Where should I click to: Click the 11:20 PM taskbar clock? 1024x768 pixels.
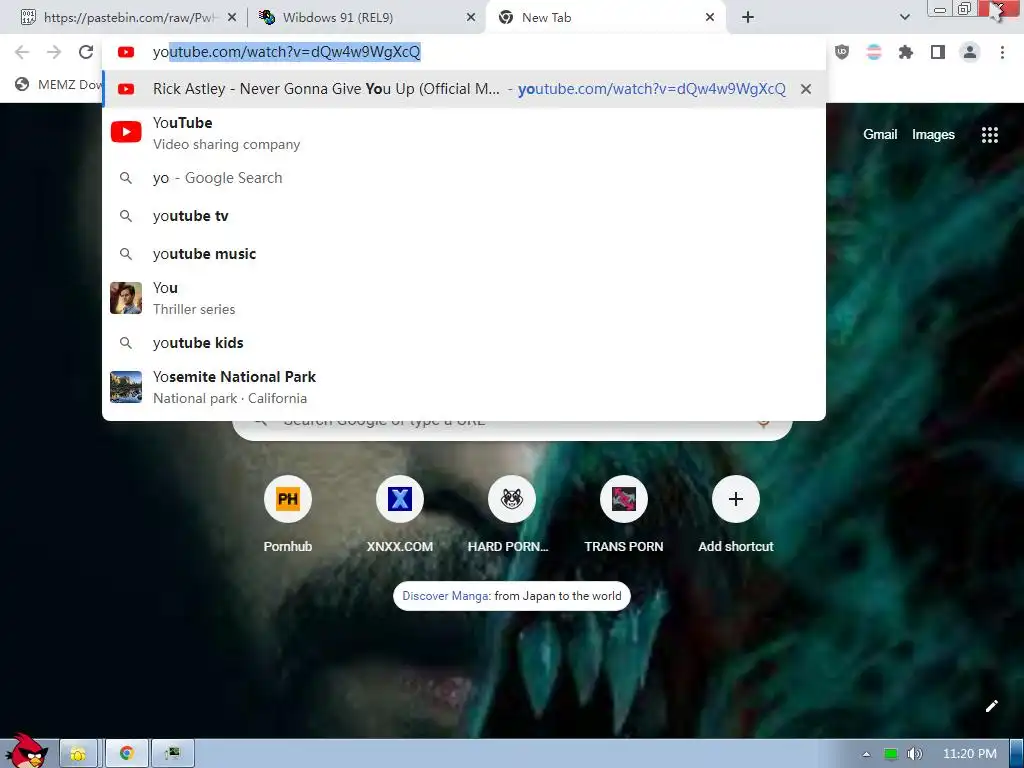click(x=969, y=754)
